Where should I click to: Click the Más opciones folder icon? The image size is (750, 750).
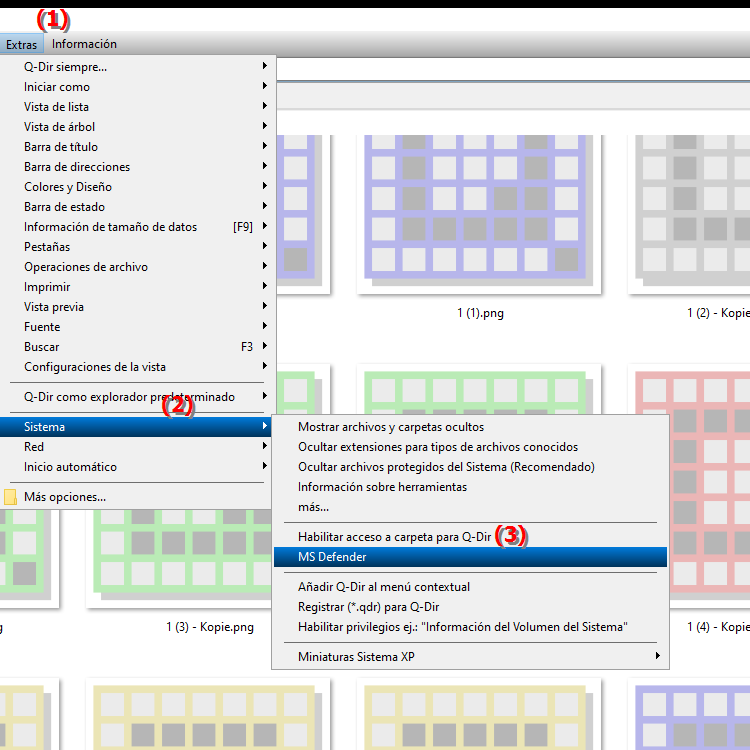click(11, 497)
